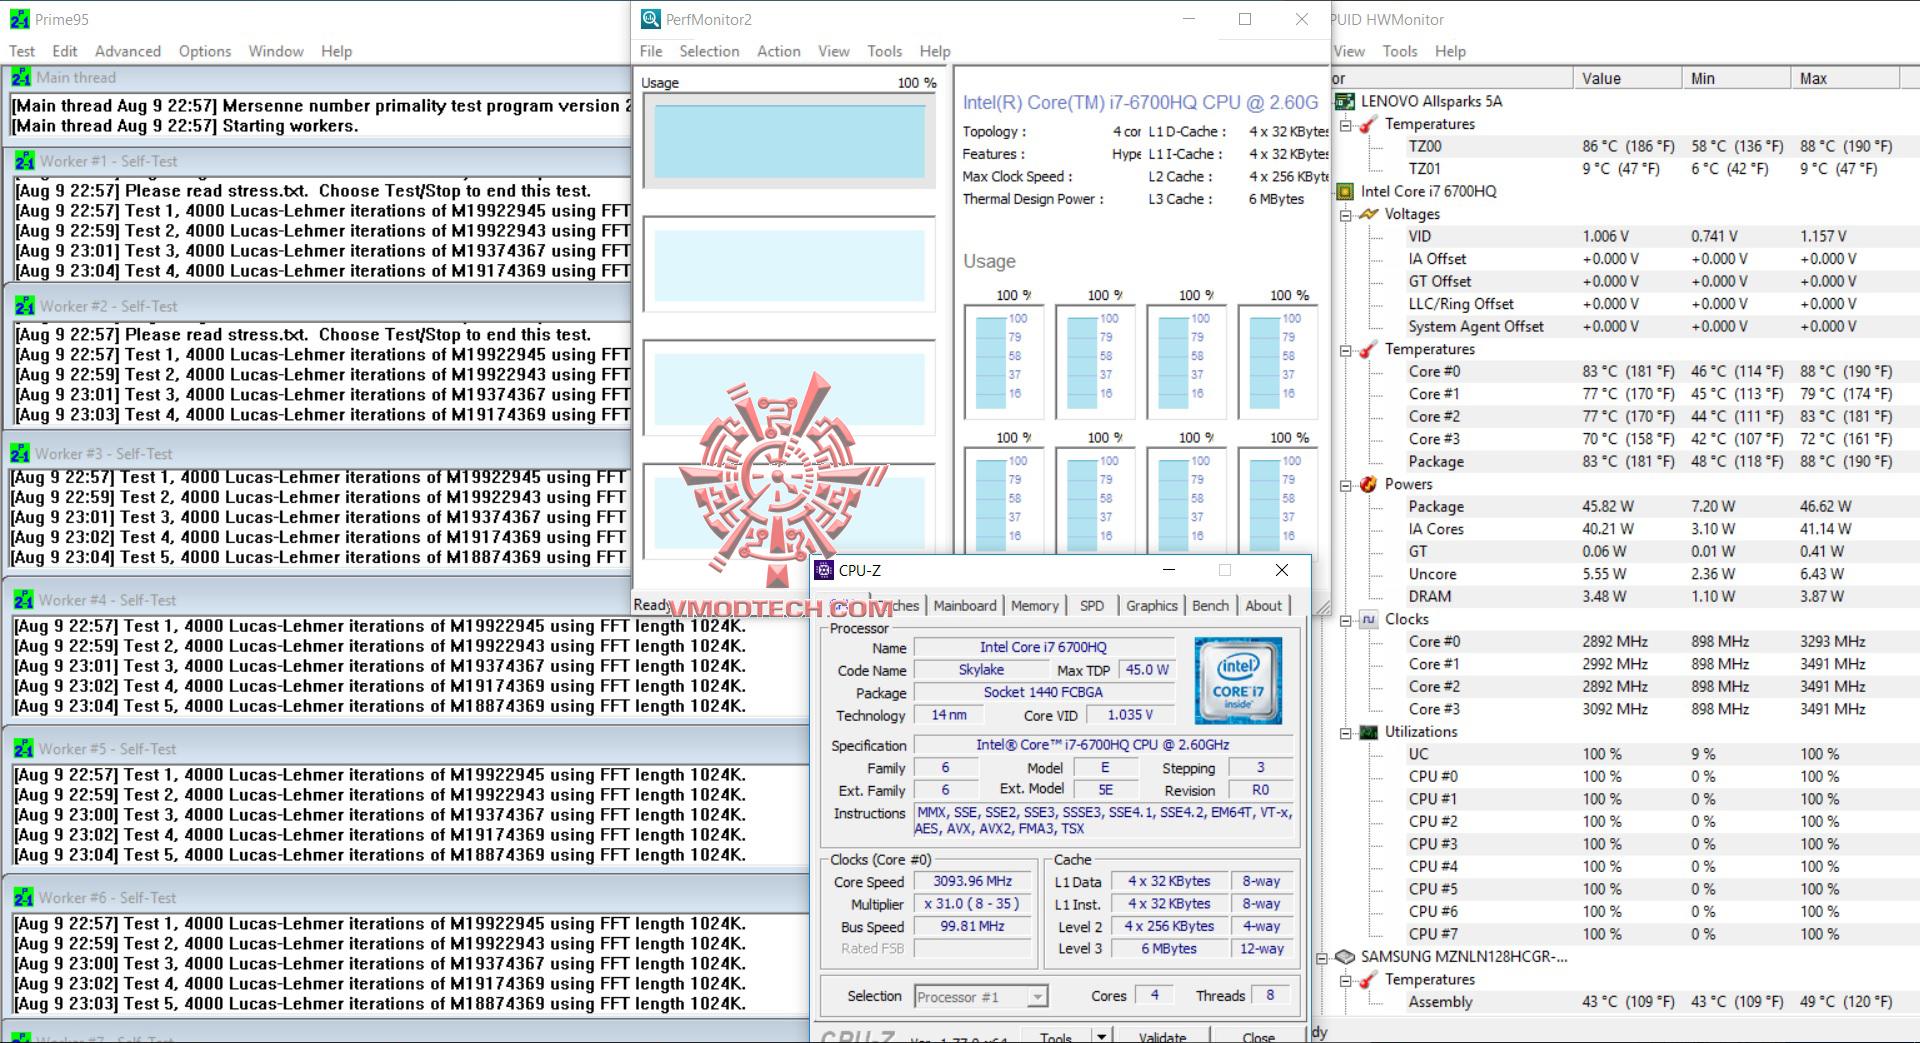Click the SAMSUNG MZNLN128HCGR drive icon
The image size is (1920, 1043).
tap(1345, 957)
